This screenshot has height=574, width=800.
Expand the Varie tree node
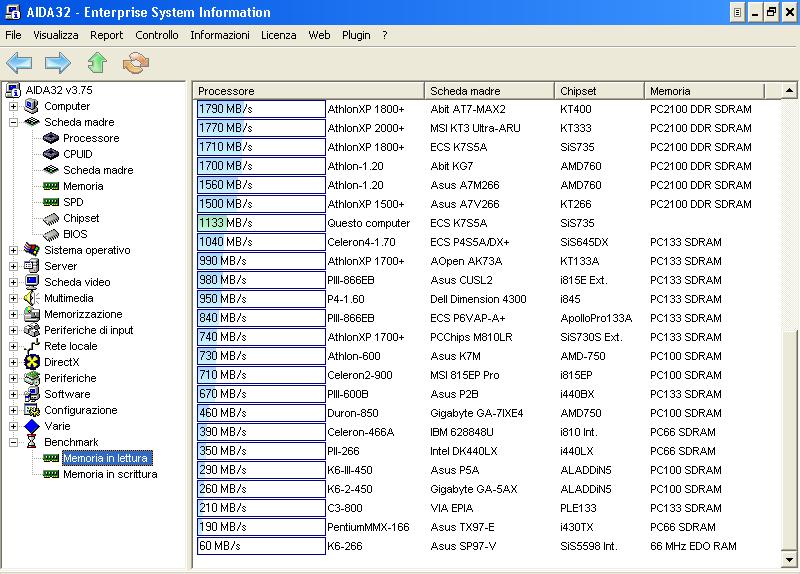click(13, 426)
